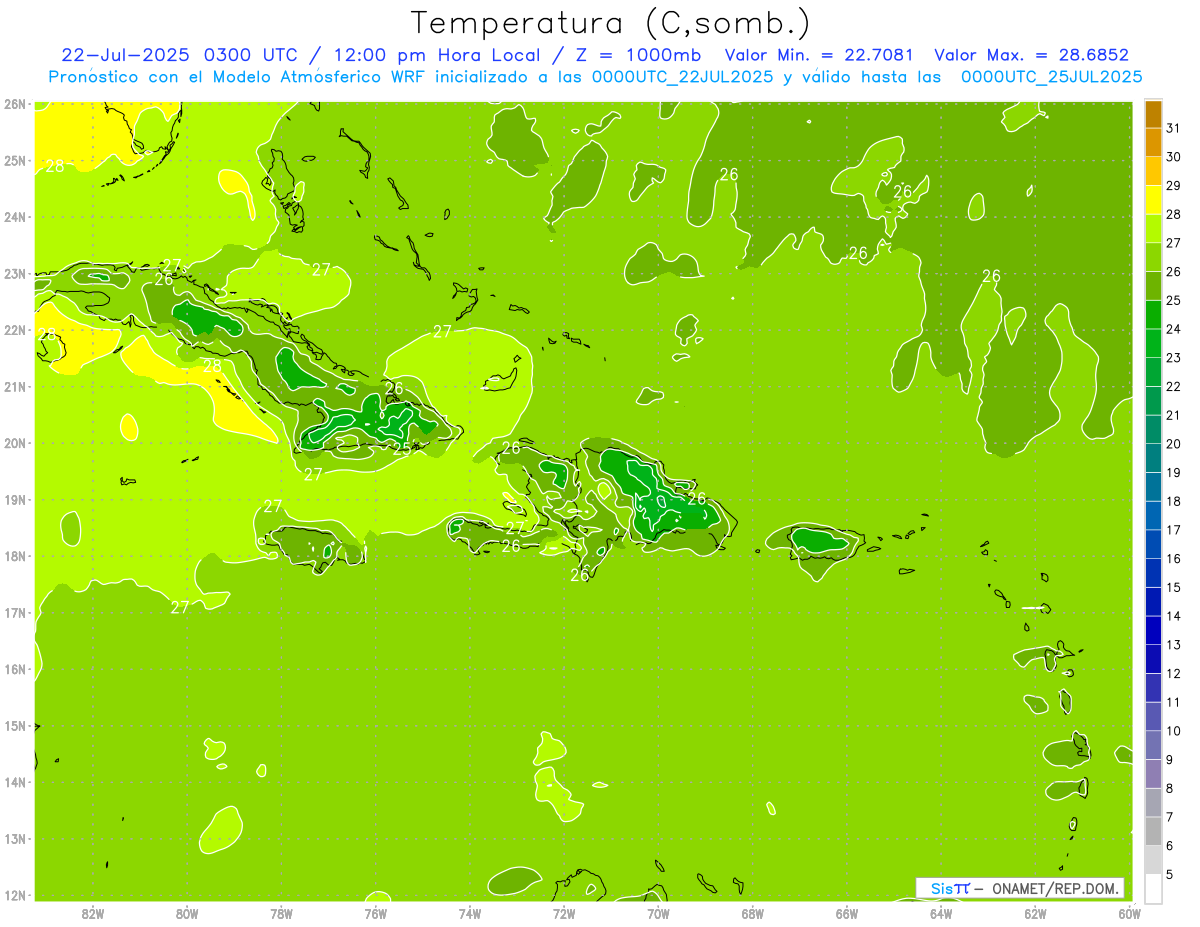Click the "26N" latitude axis label

point(14,104)
